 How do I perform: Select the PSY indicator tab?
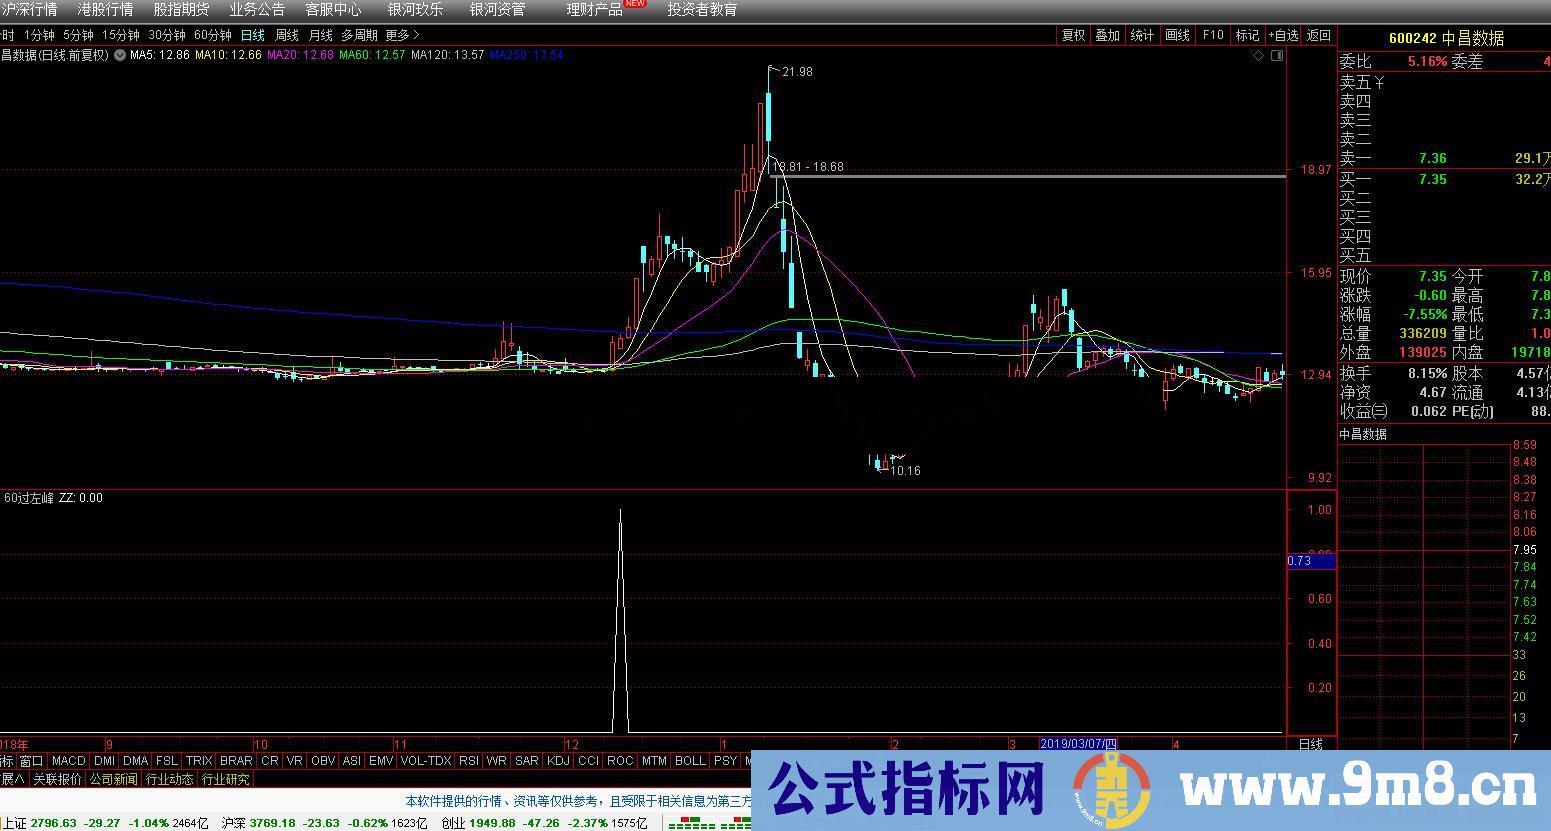coord(725,761)
